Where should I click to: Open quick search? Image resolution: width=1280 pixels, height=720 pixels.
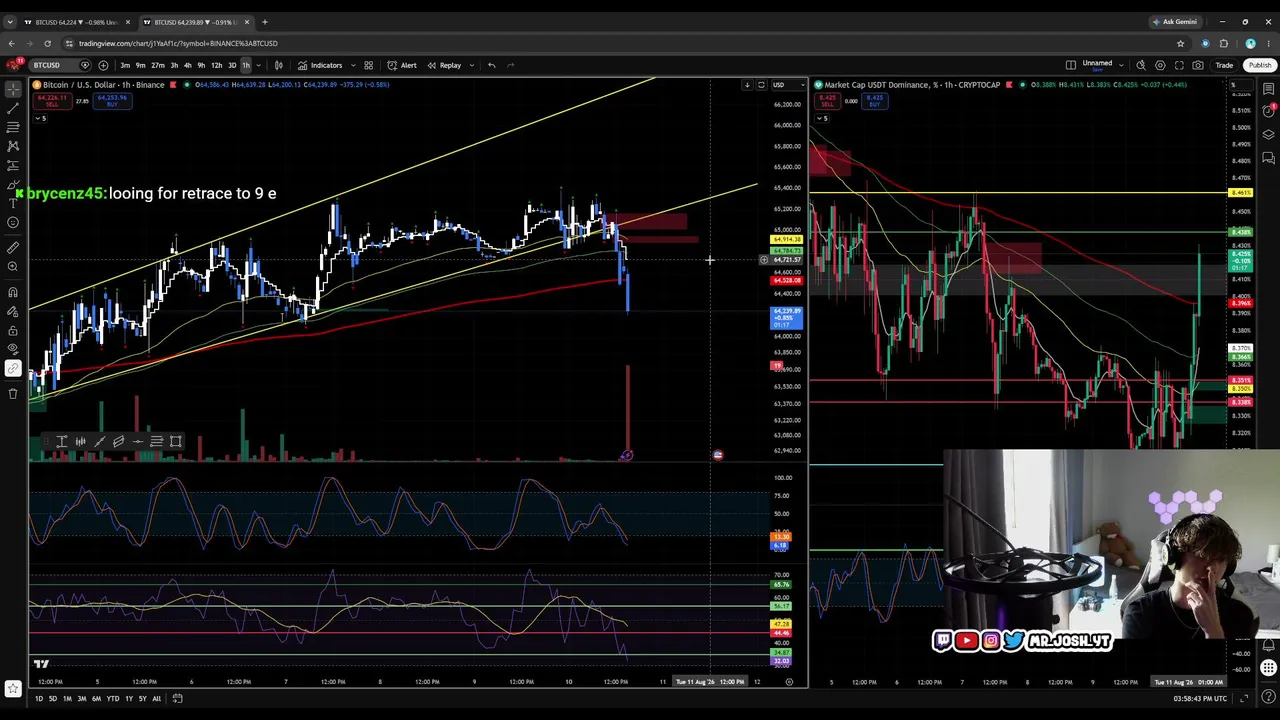(x=1141, y=65)
